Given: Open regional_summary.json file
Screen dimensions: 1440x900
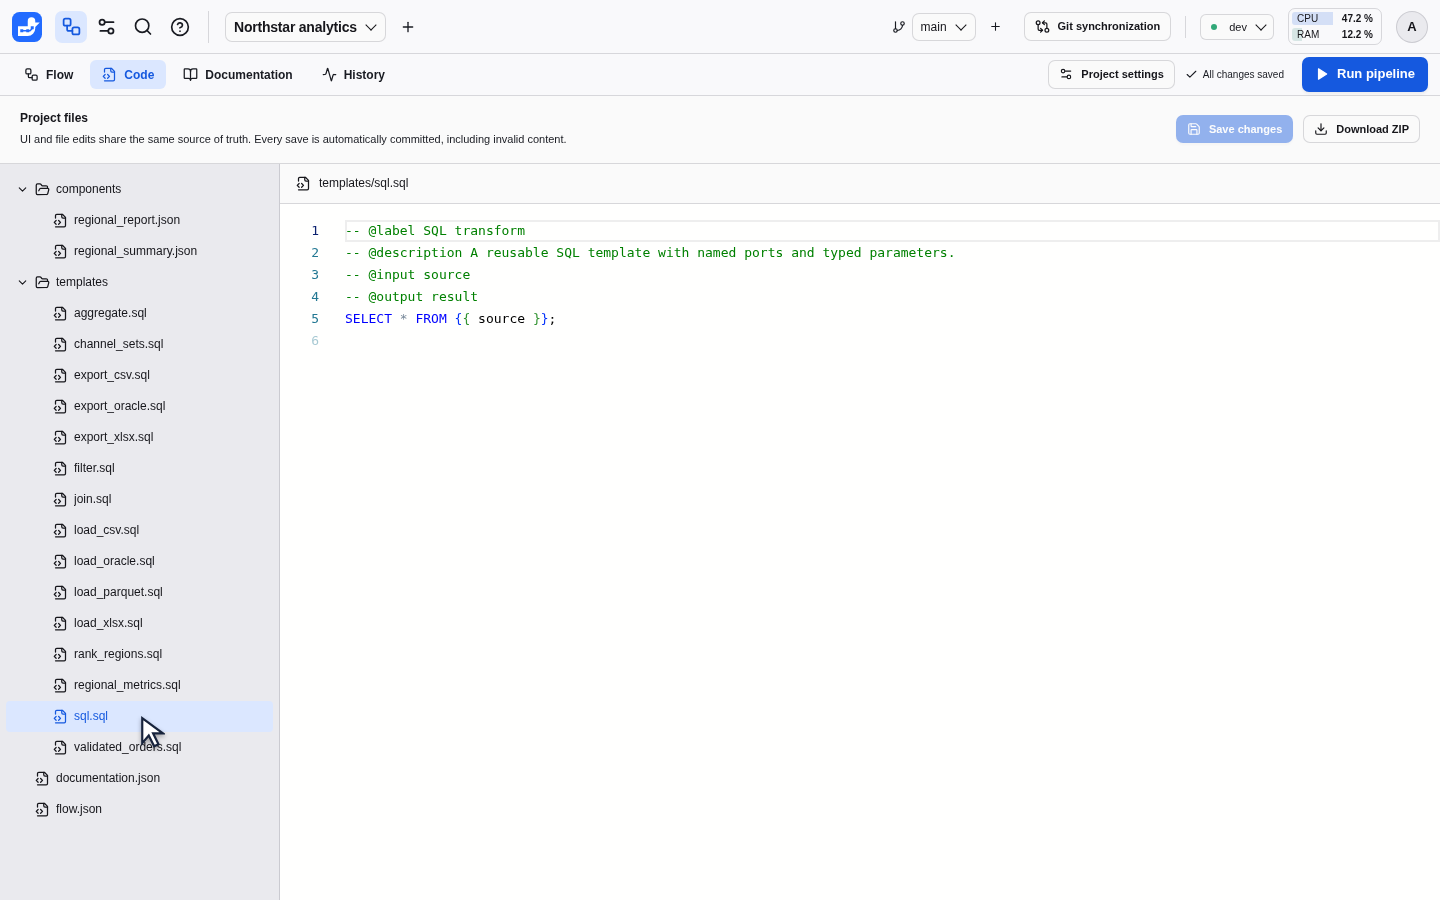Looking at the screenshot, I should pos(140,251).
